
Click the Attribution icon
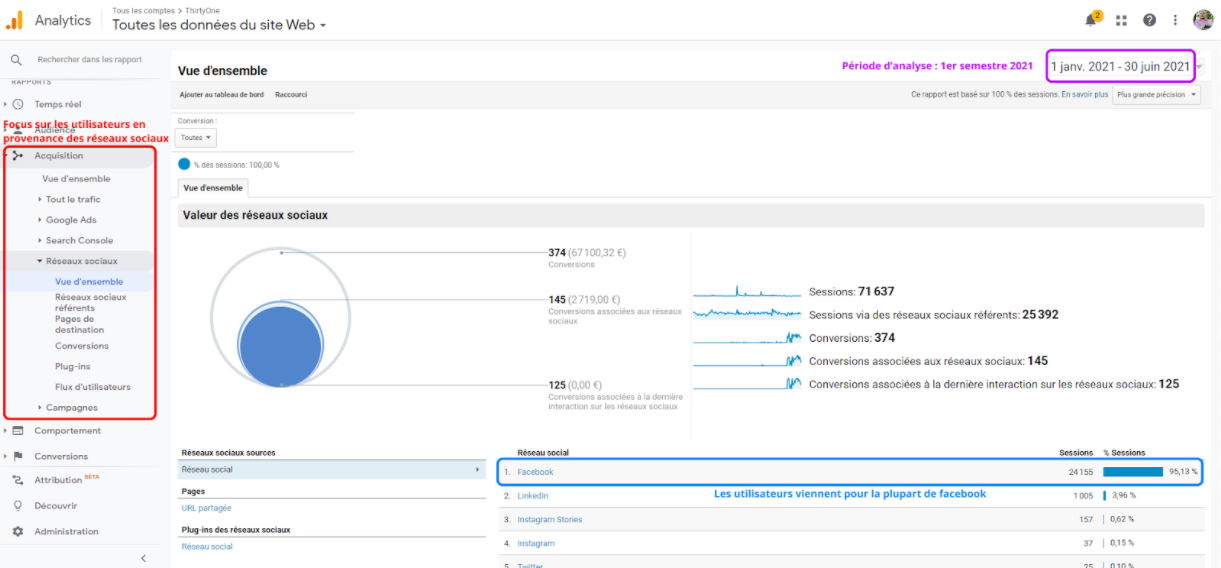point(18,480)
